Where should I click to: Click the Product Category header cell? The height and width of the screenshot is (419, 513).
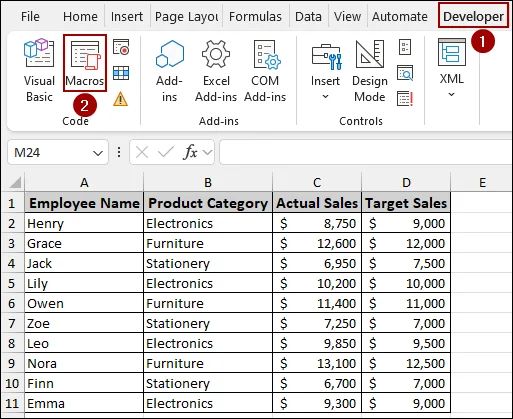[x=208, y=203]
